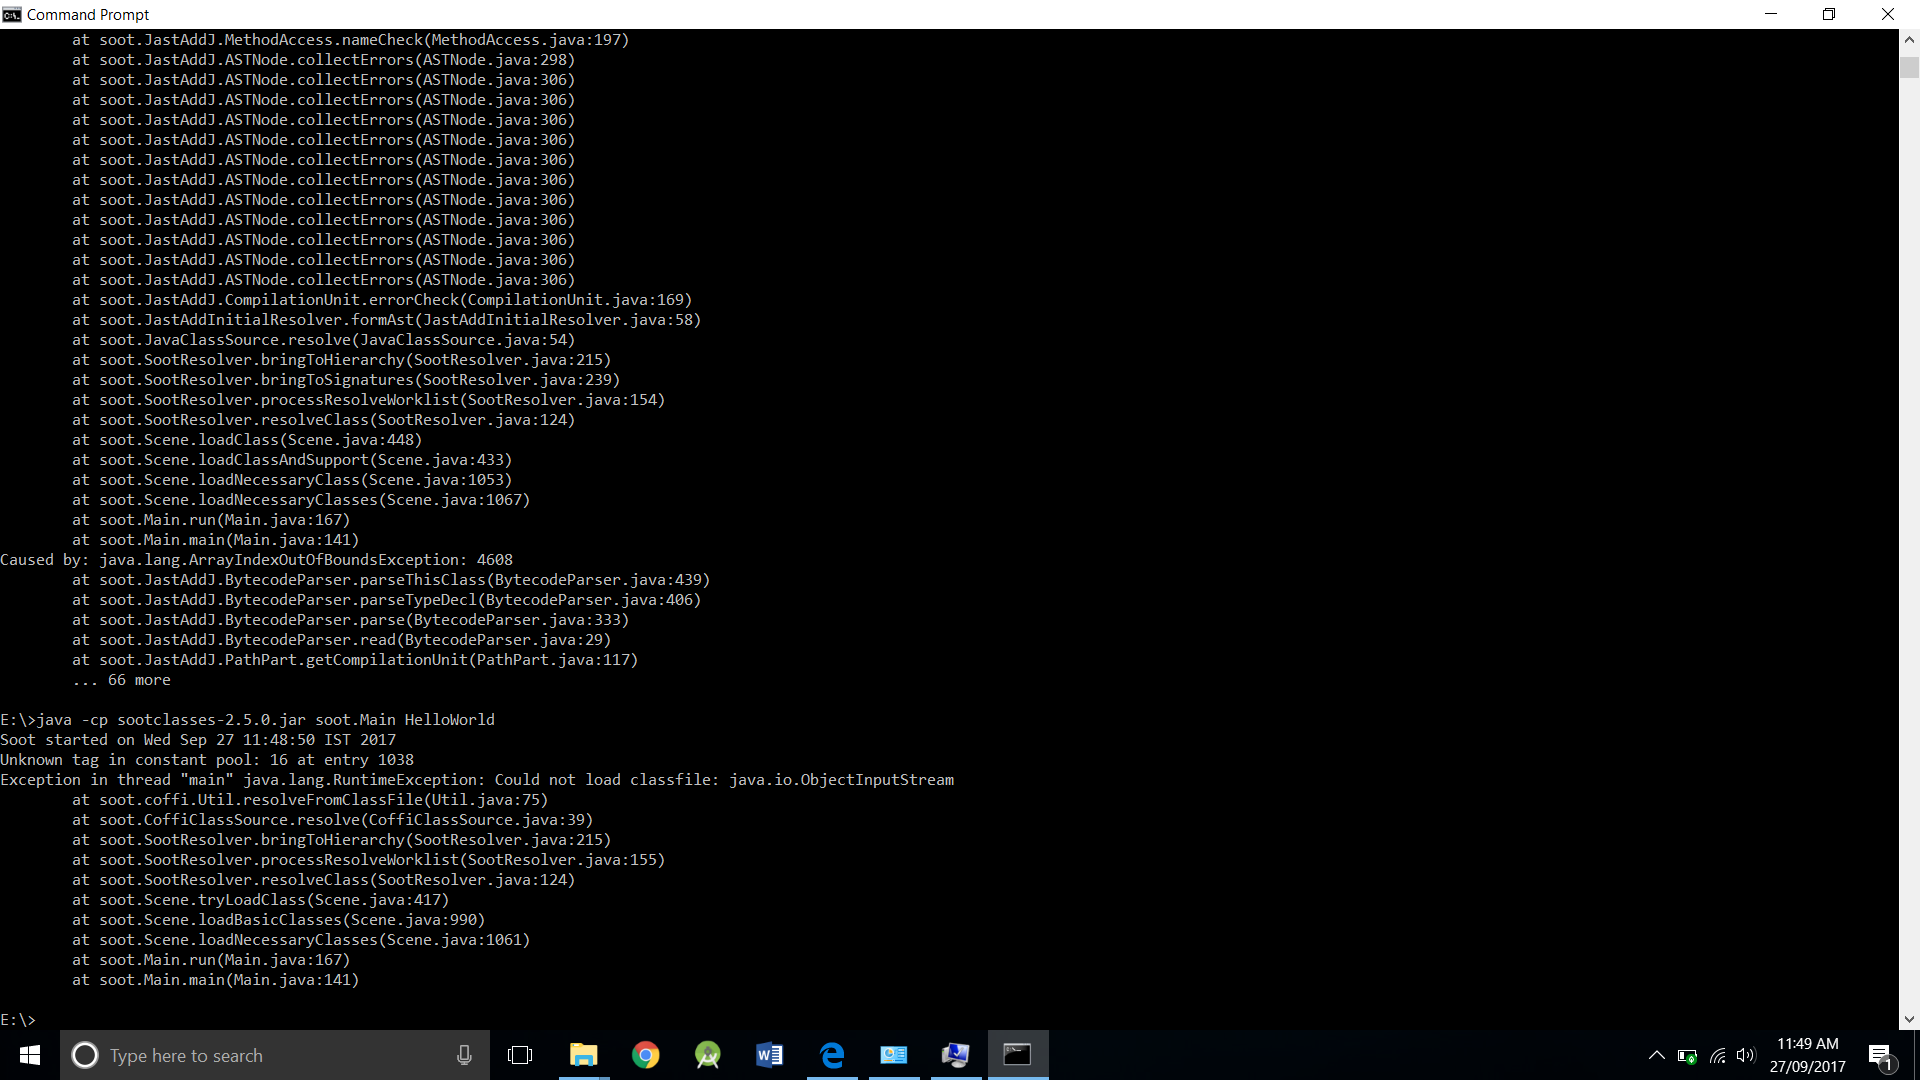Expand hidden system tray icons chevron
The width and height of the screenshot is (1920, 1080).
click(x=1656, y=1055)
